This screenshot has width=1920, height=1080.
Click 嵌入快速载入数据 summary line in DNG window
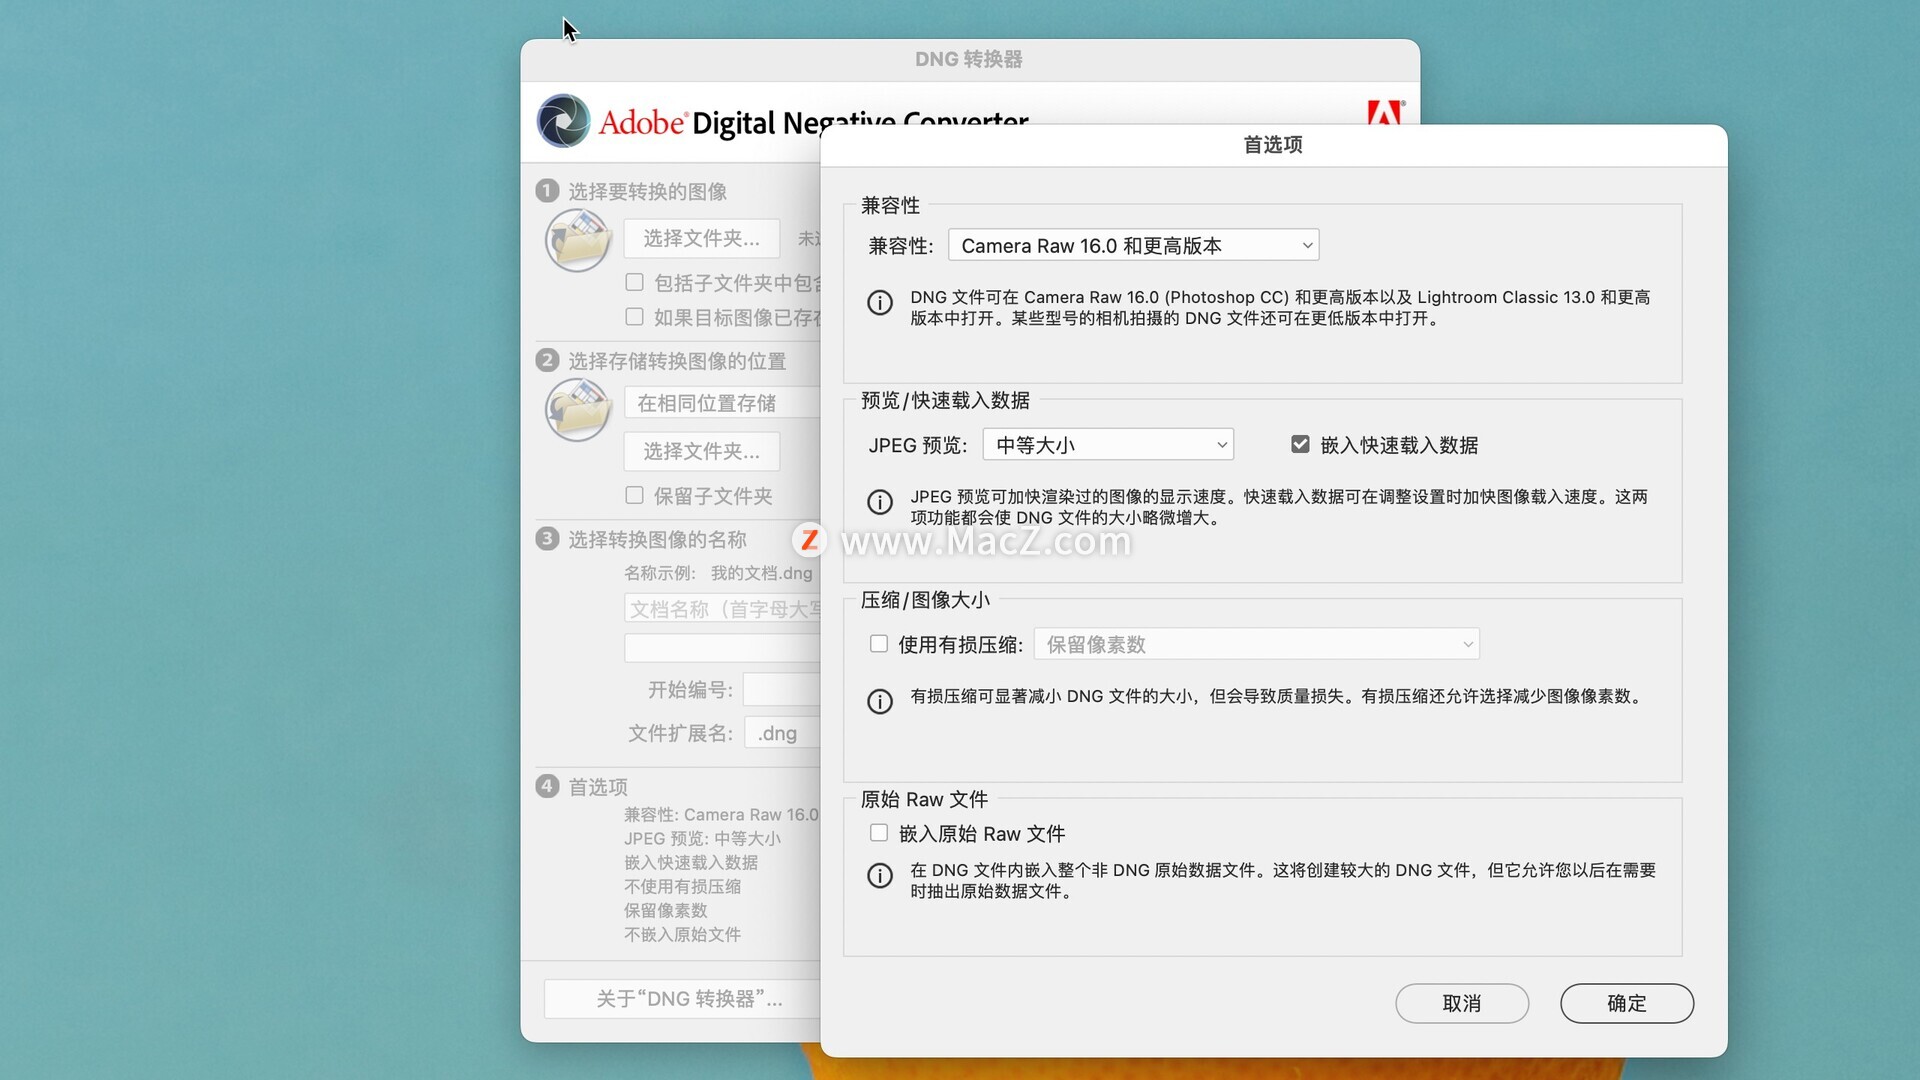(x=691, y=863)
